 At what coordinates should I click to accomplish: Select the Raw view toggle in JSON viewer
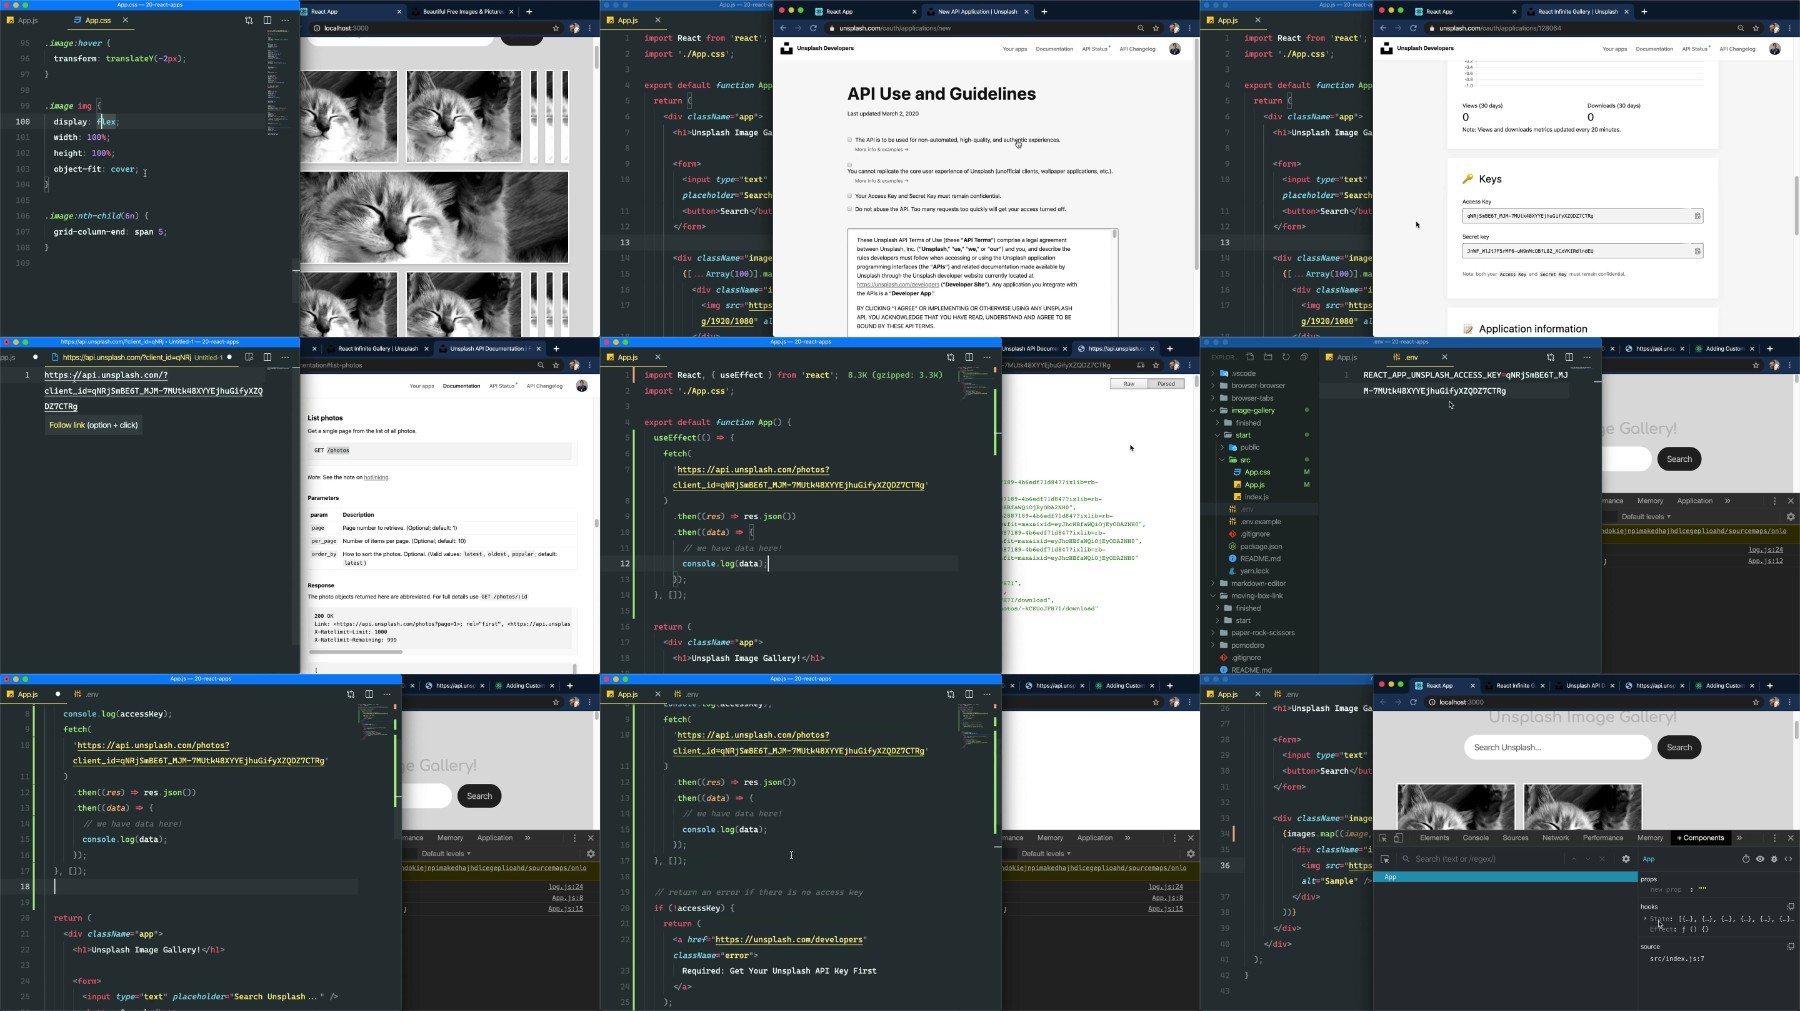point(1129,384)
